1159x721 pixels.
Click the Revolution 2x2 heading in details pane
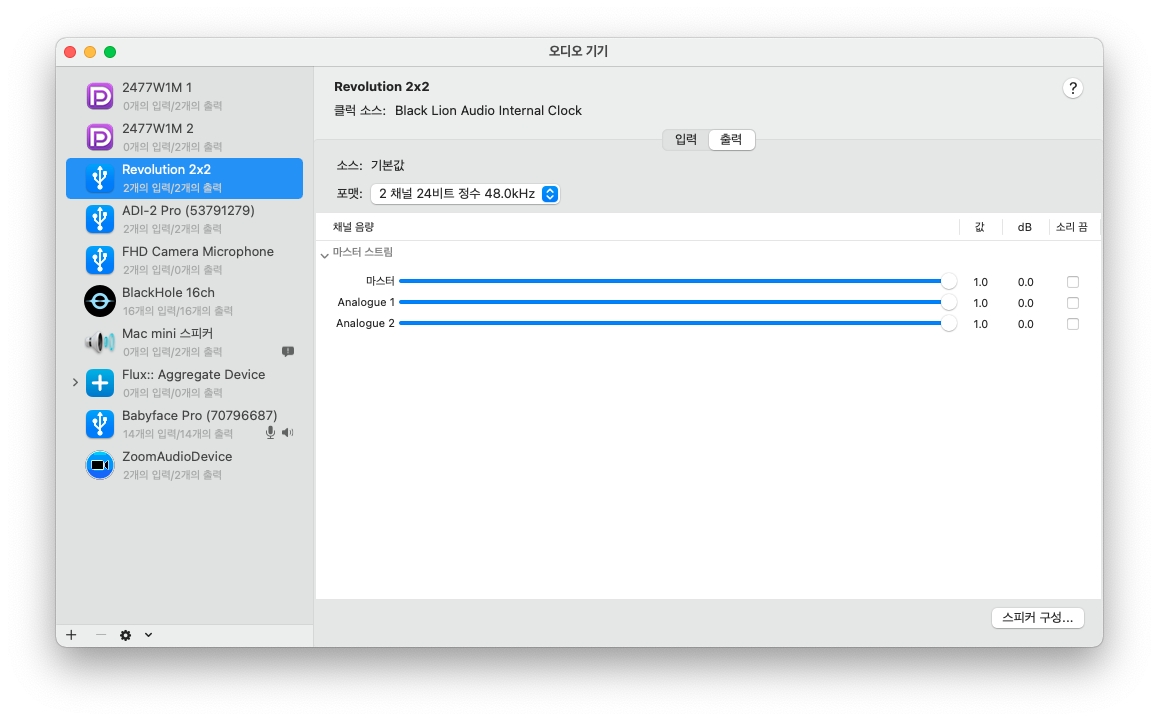pyautogui.click(x=381, y=87)
